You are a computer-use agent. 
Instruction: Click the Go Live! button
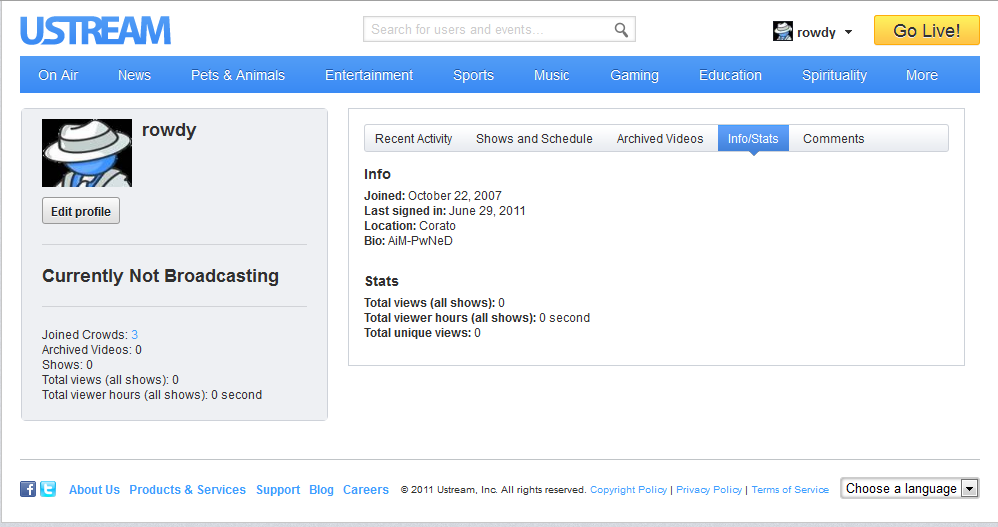click(927, 31)
